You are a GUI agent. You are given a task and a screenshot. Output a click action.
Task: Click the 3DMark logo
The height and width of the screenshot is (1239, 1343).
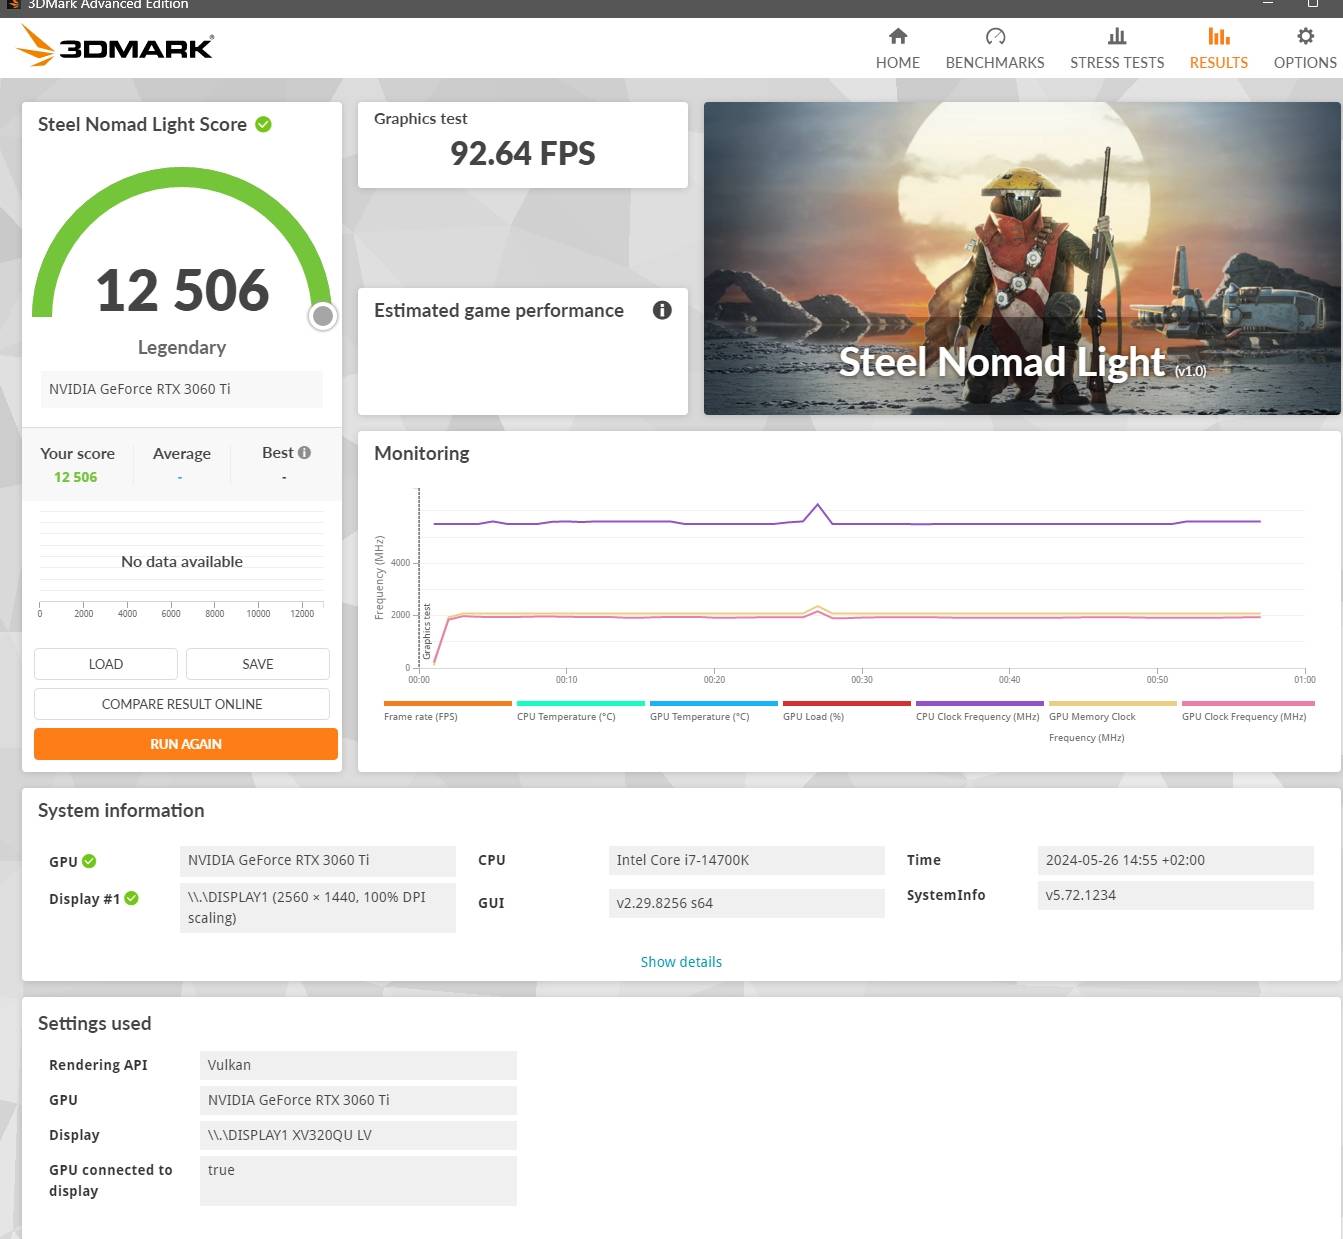(x=113, y=46)
